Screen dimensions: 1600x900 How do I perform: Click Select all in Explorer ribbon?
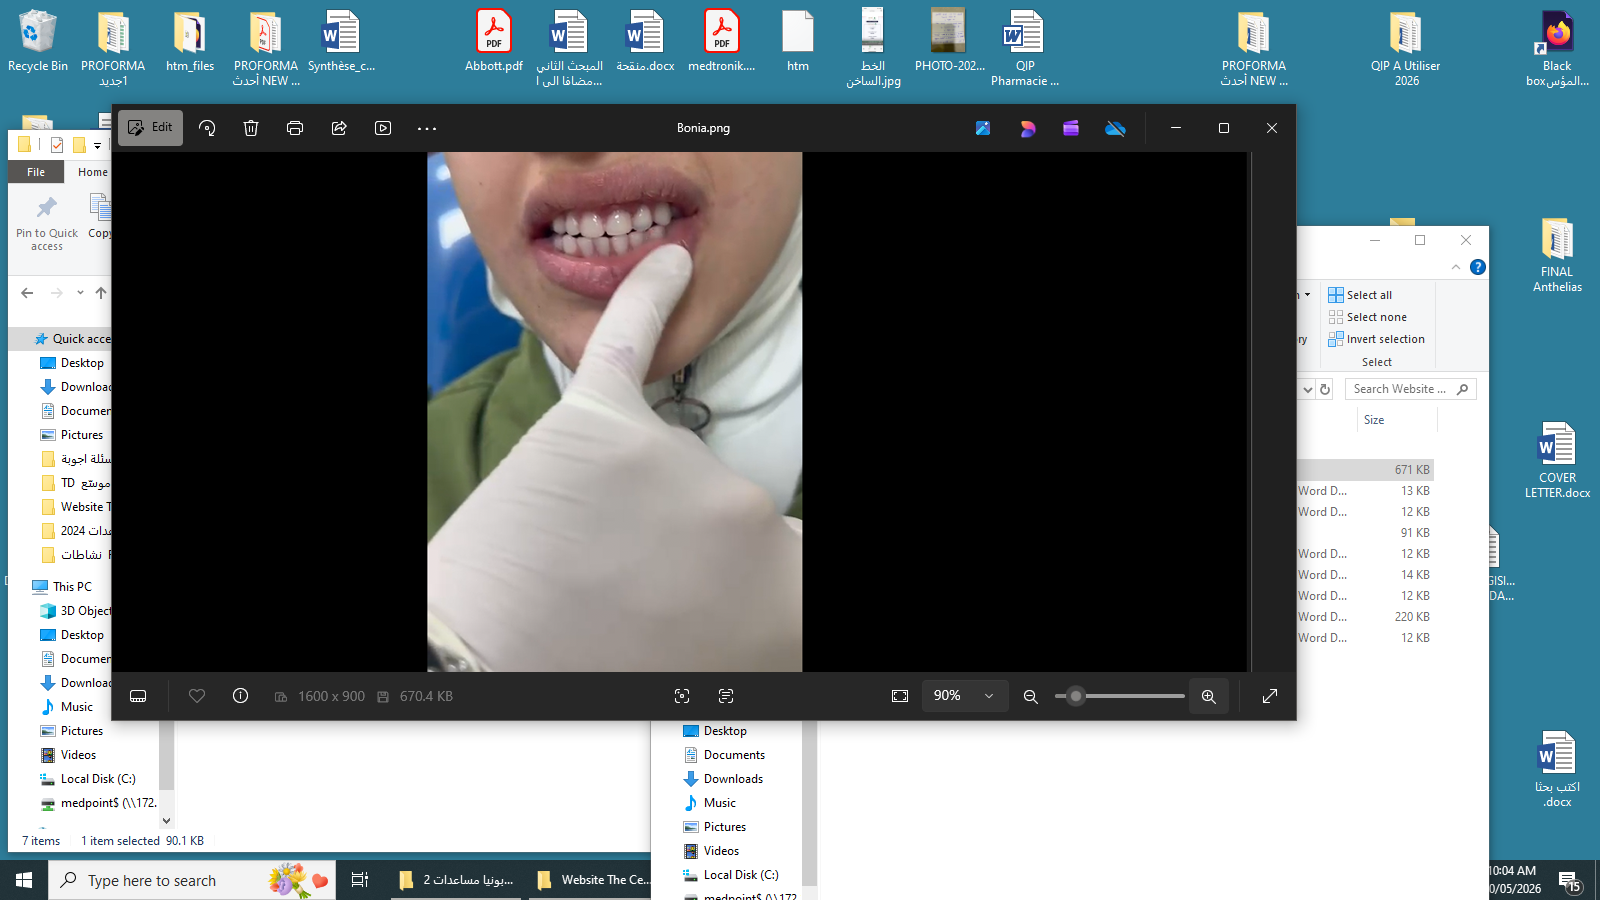(x=1360, y=295)
